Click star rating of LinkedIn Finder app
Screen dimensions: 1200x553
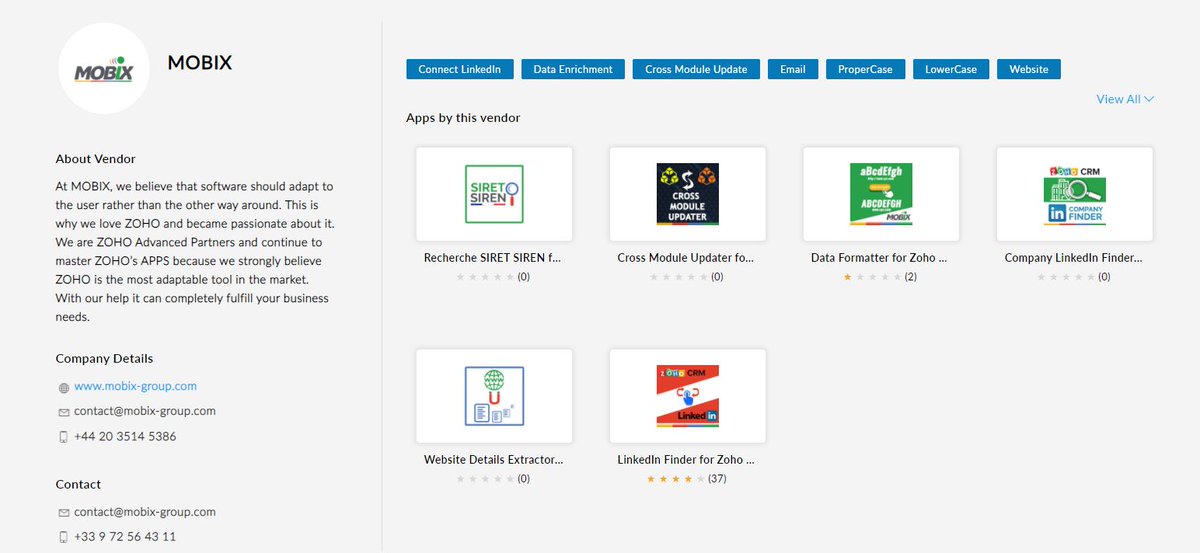point(678,479)
